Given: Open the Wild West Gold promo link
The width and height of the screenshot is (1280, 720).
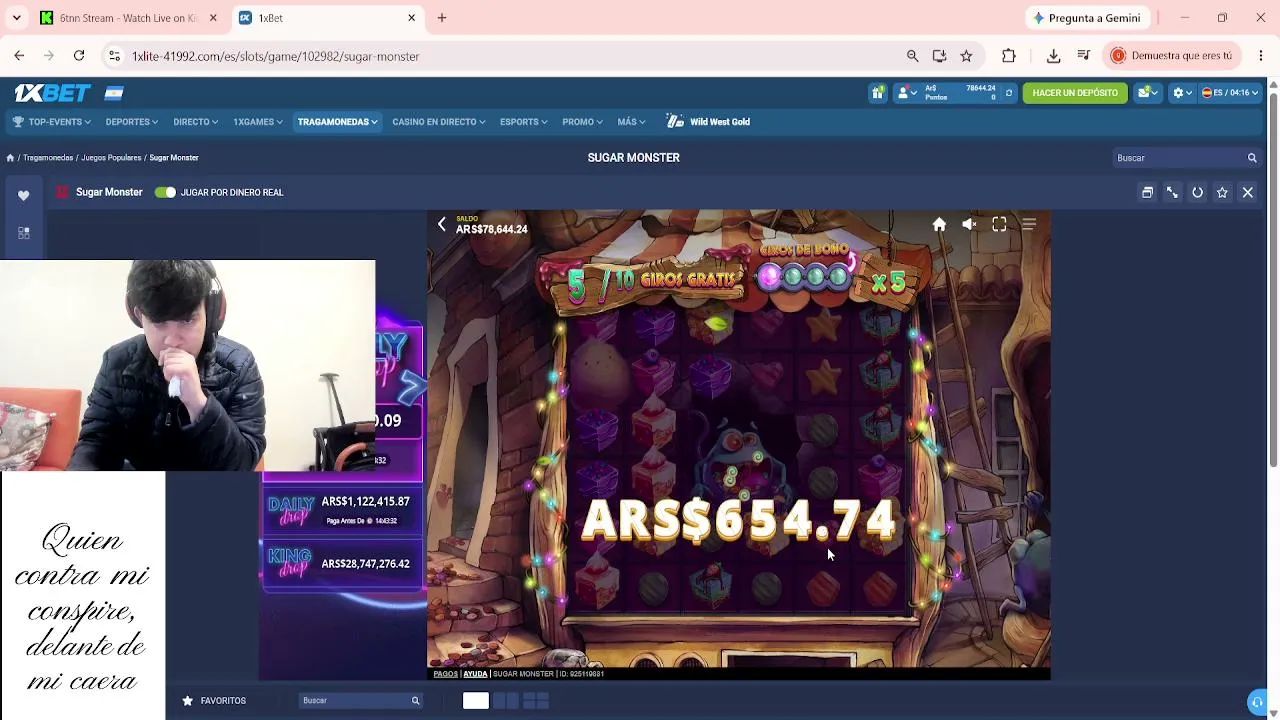Looking at the screenshot, I should (708, 122).
